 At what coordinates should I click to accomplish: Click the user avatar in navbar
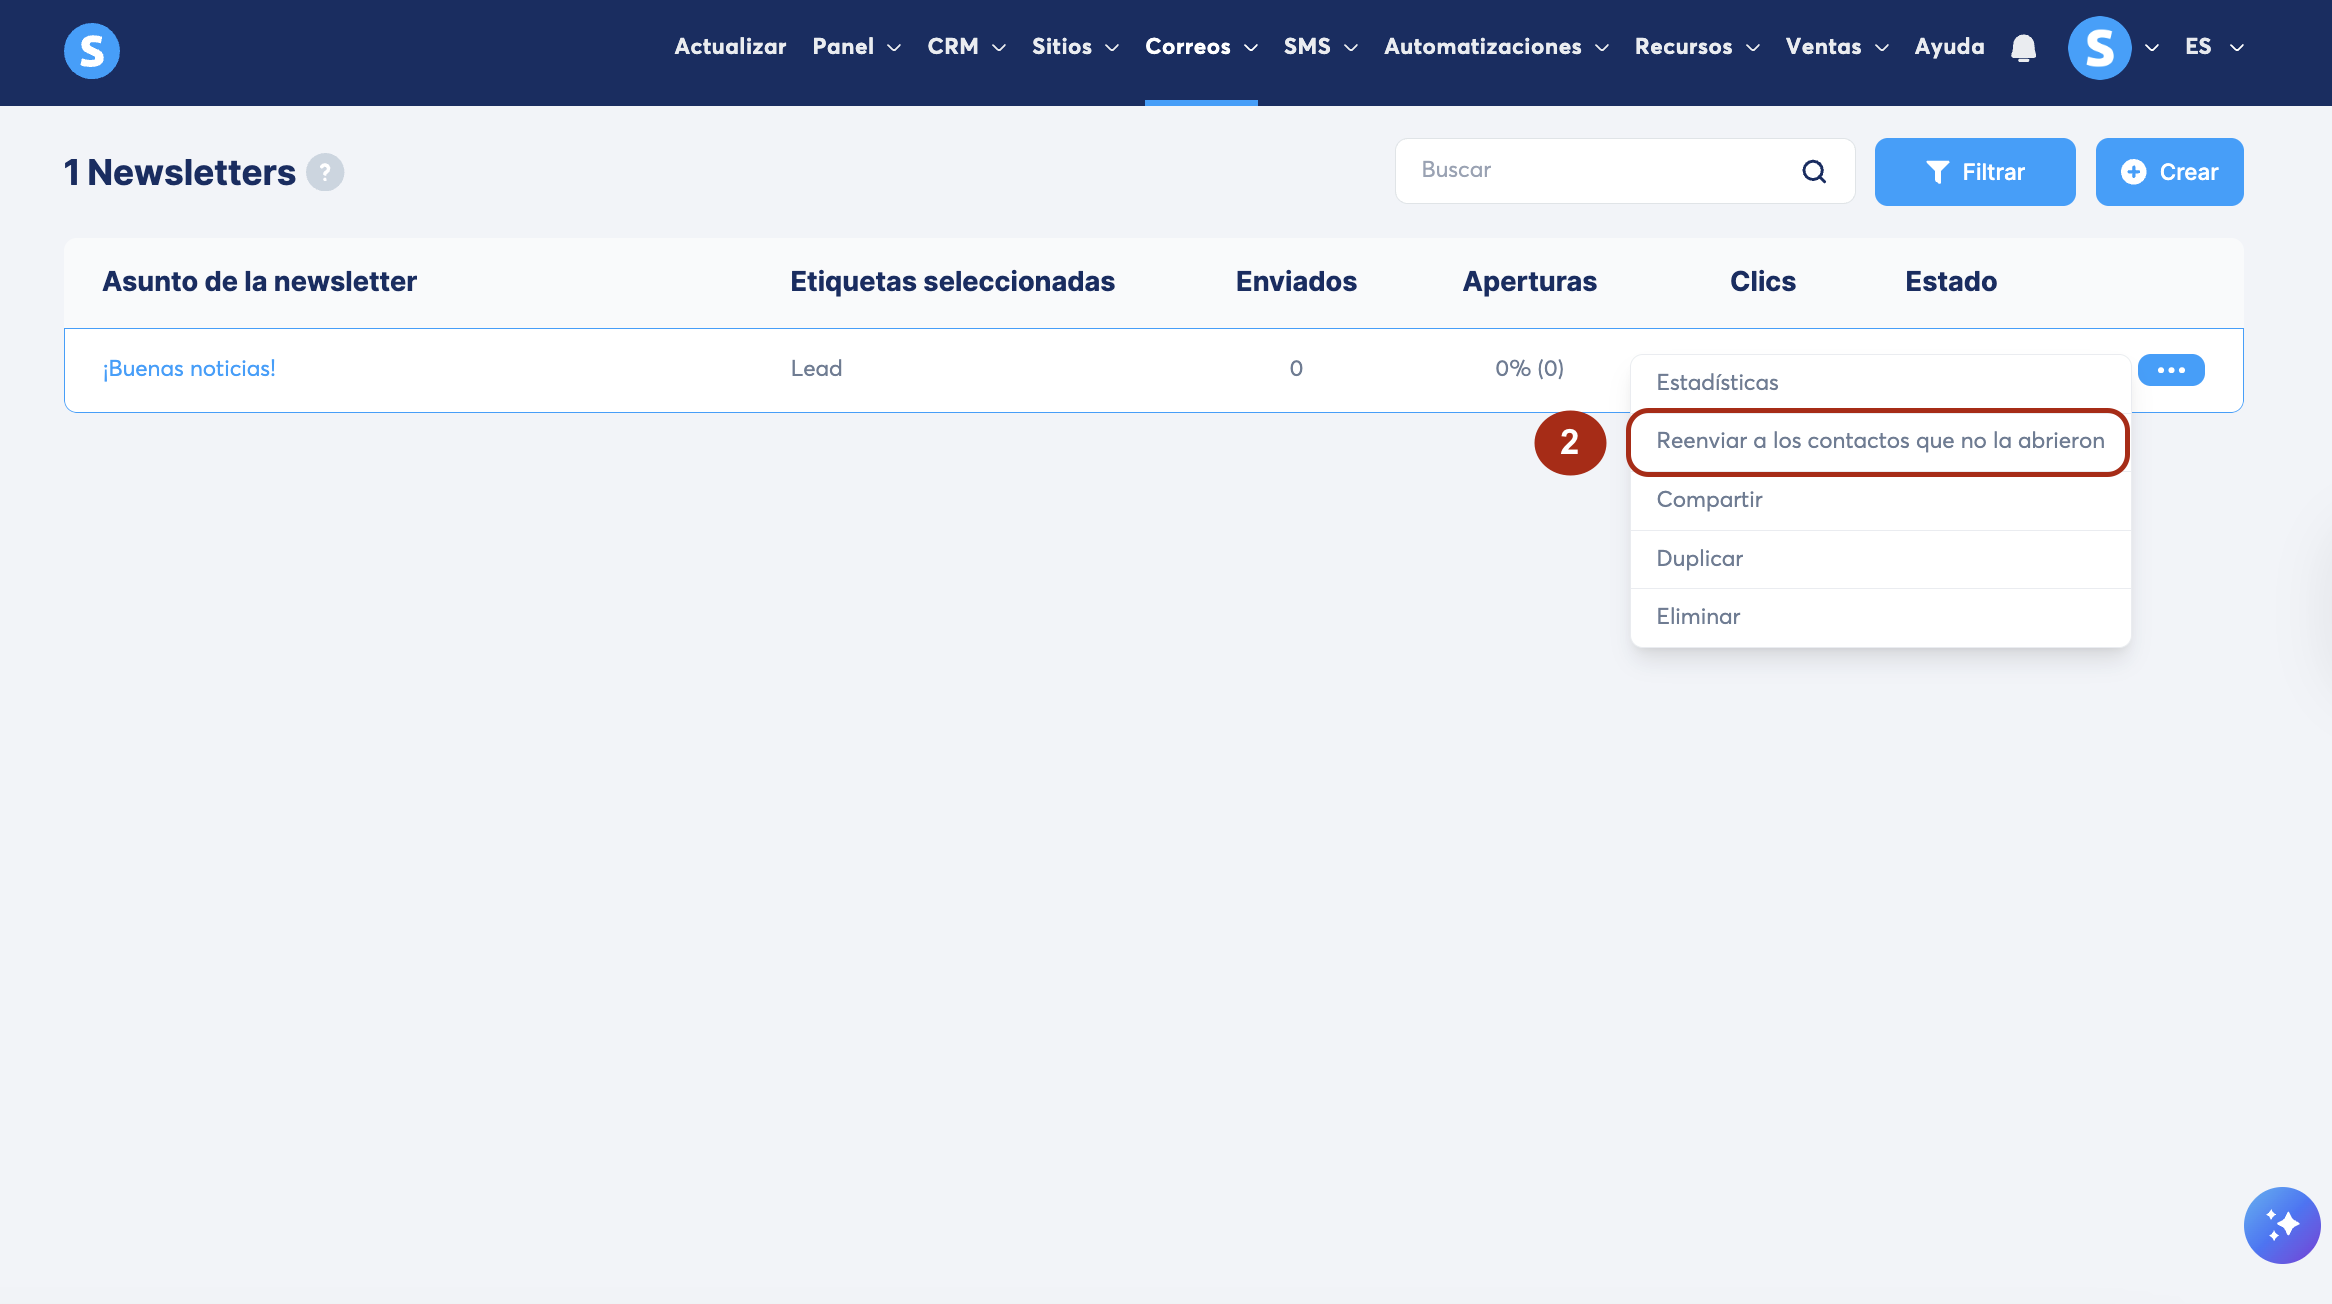pyautogui.click(x=2099, y=48)
